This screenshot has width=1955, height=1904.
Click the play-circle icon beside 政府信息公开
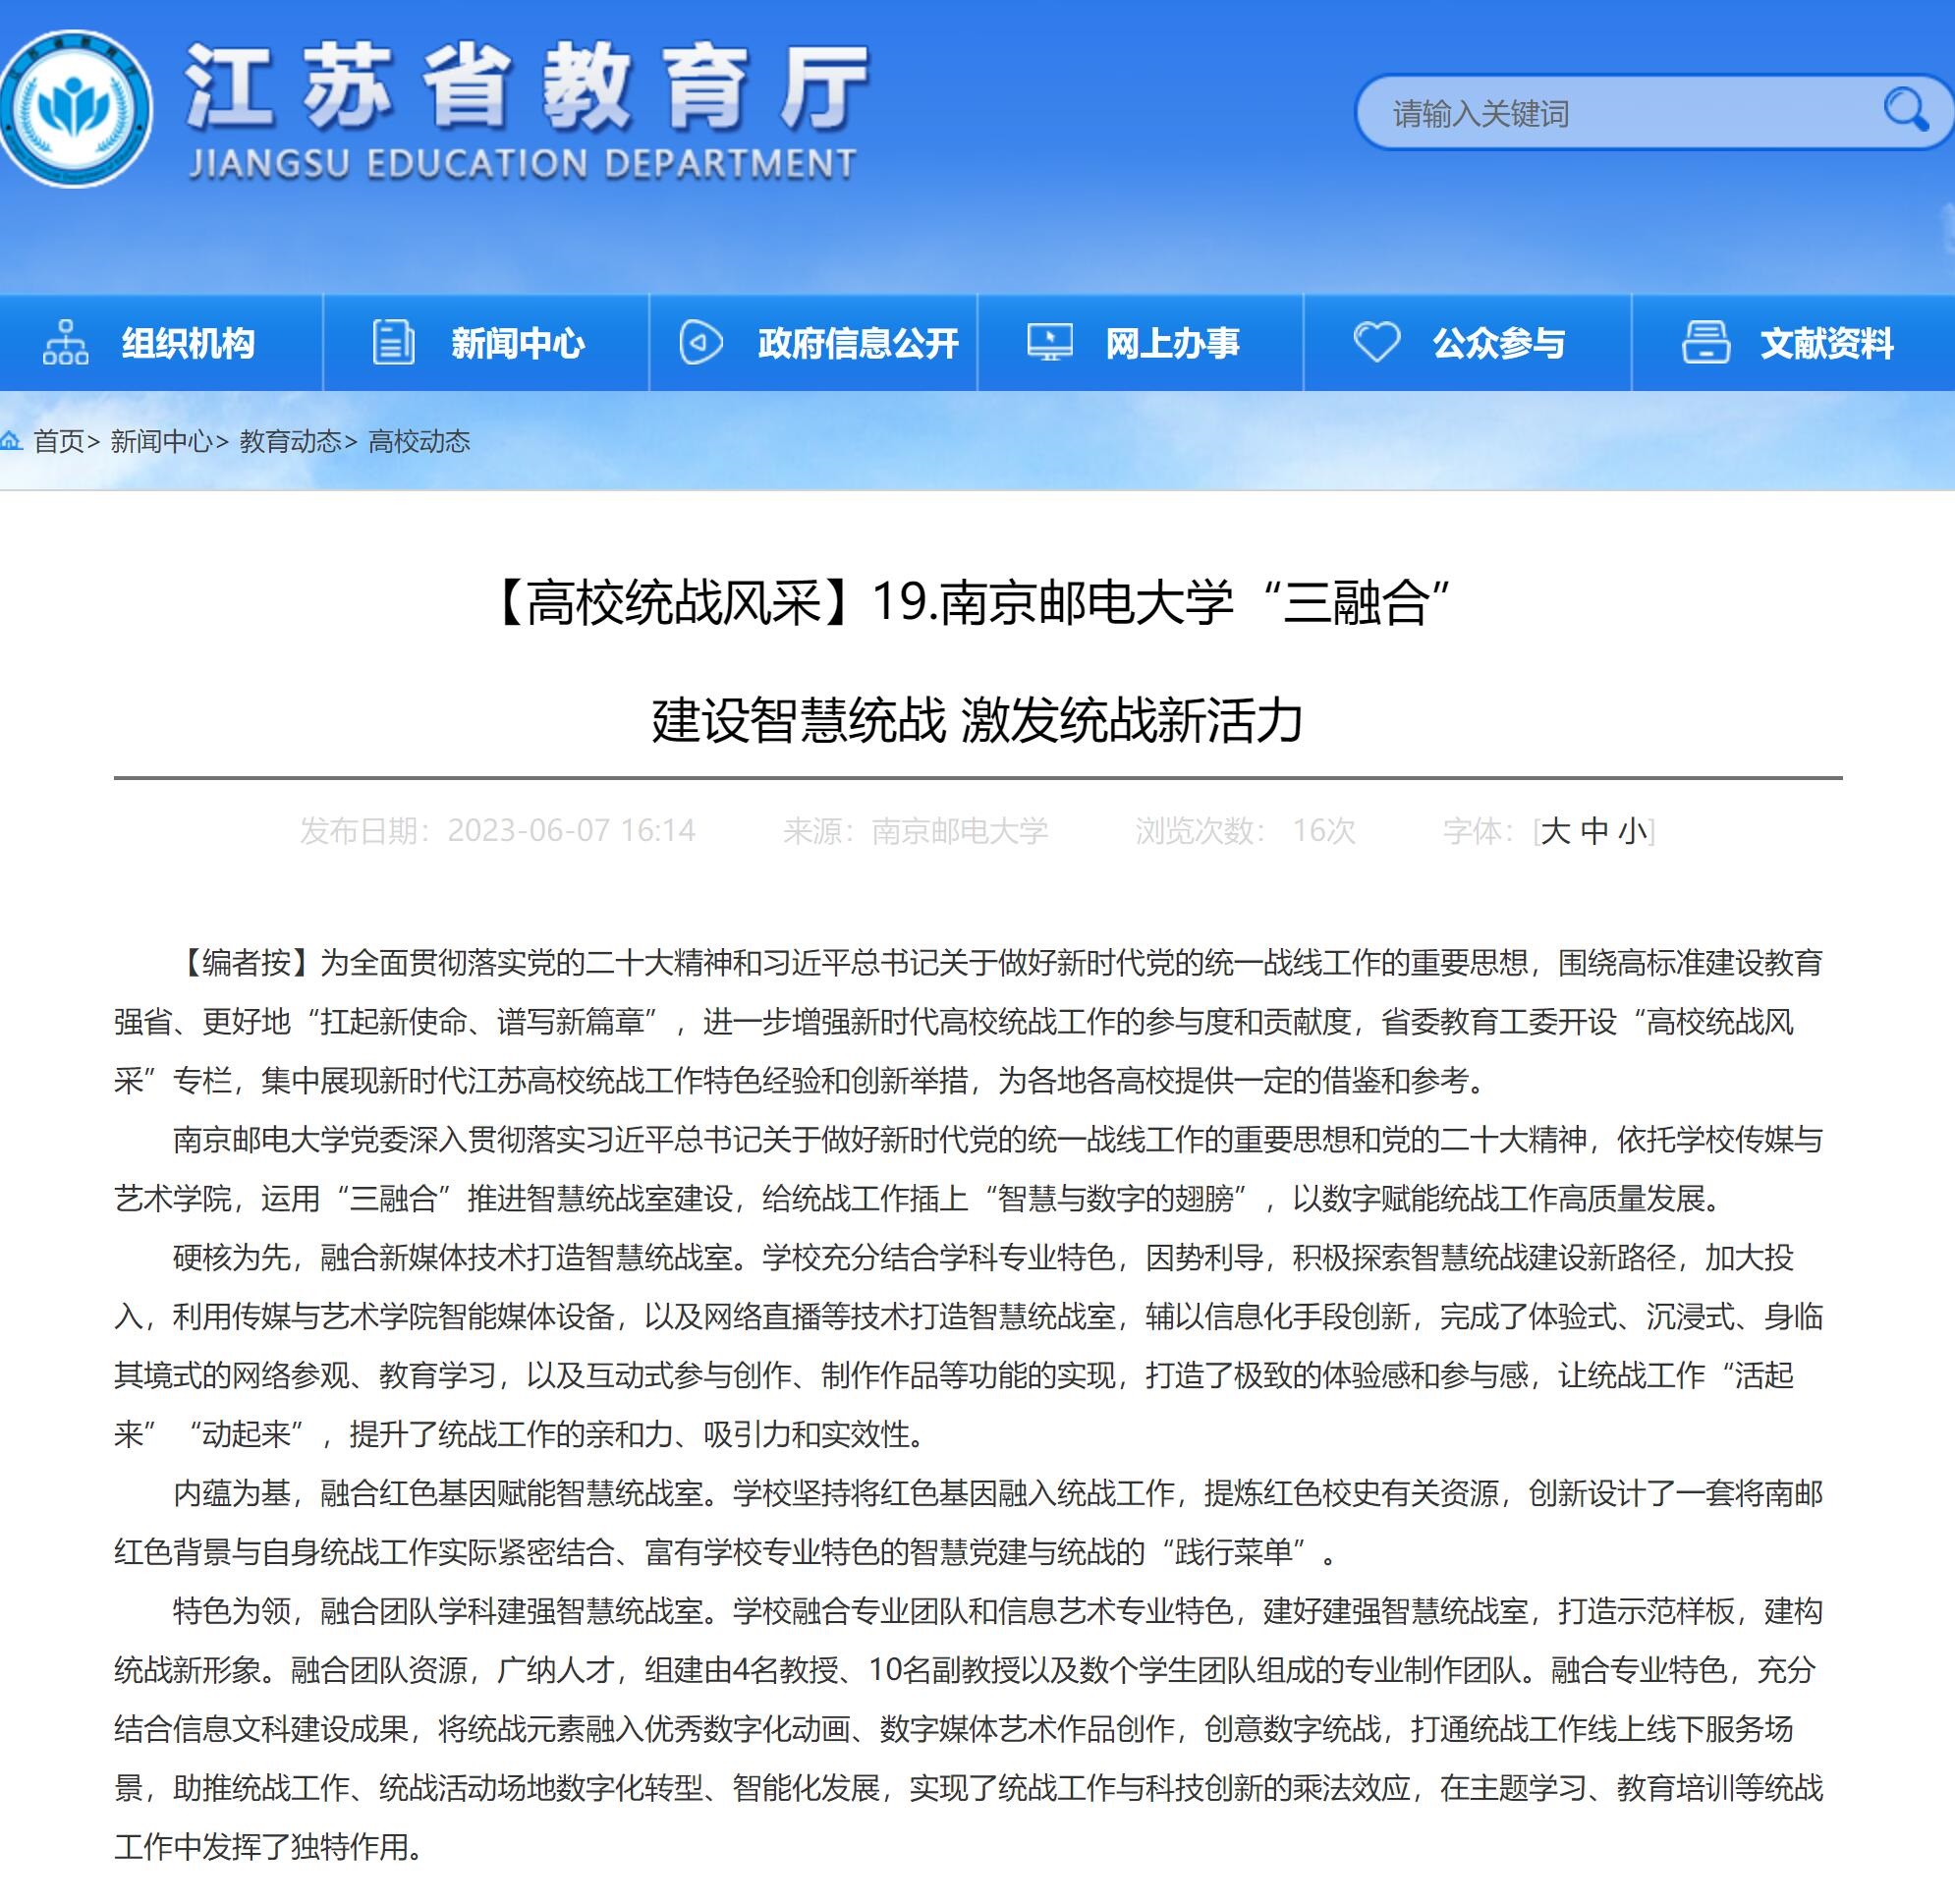tap(700, 343)
